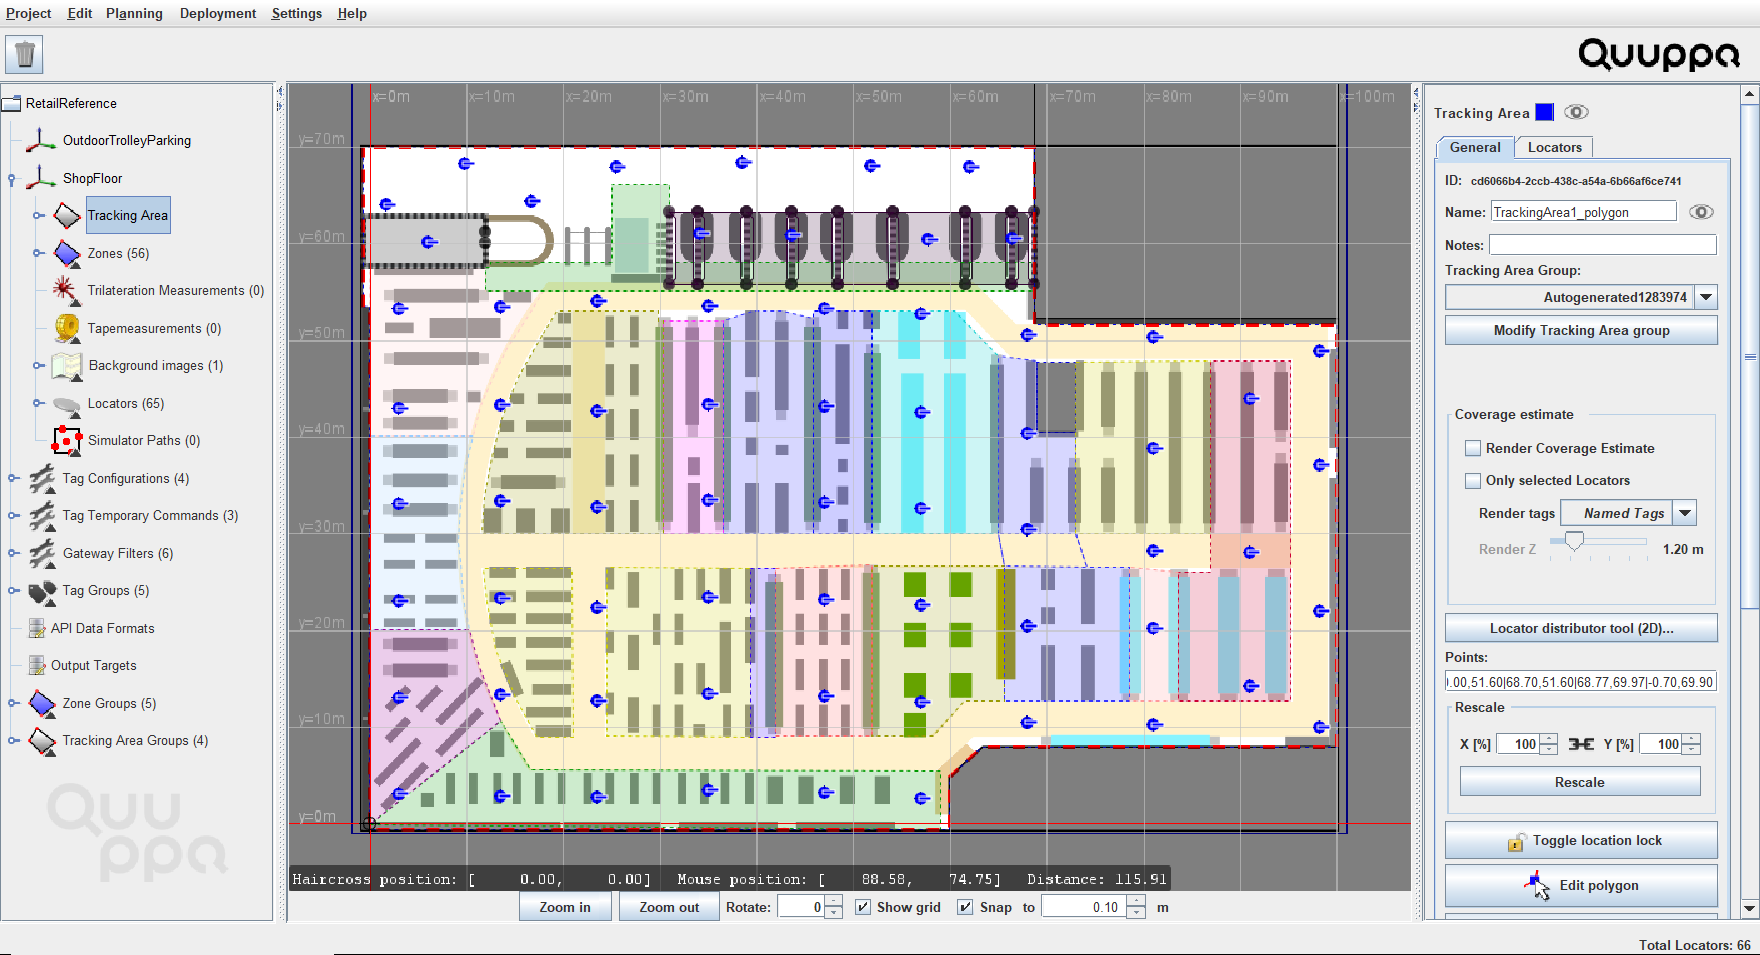
Task: Click Modify Tracking Area group button
Action: (1581, 330)
